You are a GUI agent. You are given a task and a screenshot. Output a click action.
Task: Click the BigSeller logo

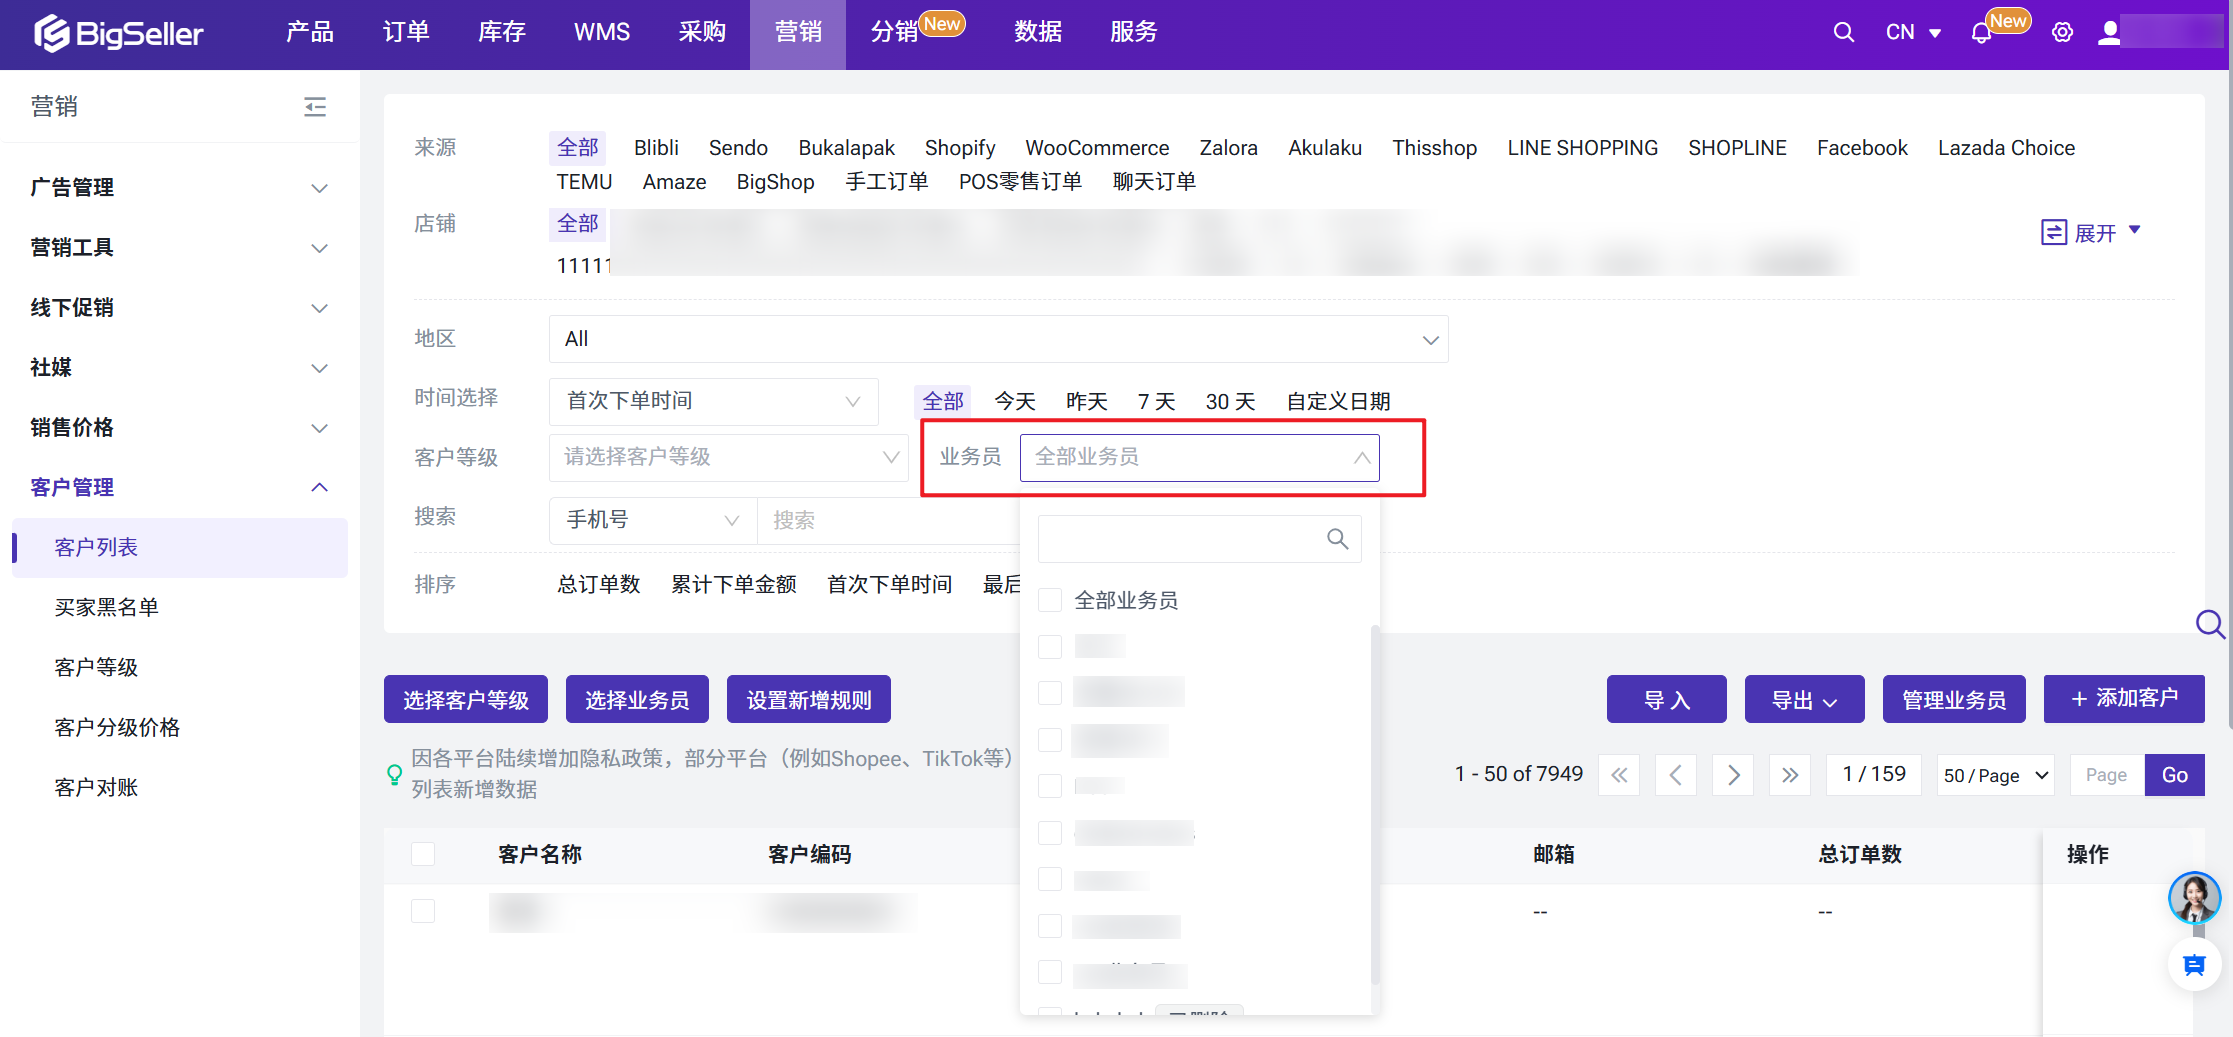118,33
